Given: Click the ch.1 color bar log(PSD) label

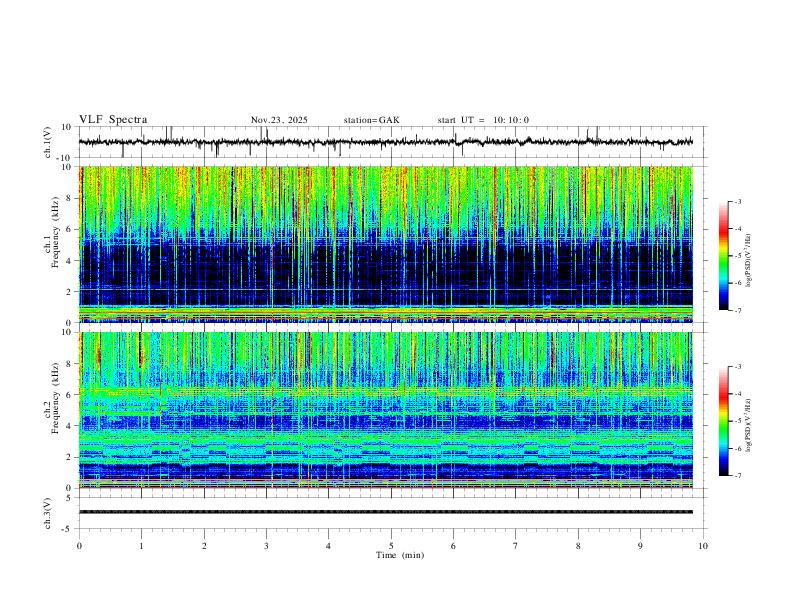Looking at the screenshot, I should tap(749, 261).
